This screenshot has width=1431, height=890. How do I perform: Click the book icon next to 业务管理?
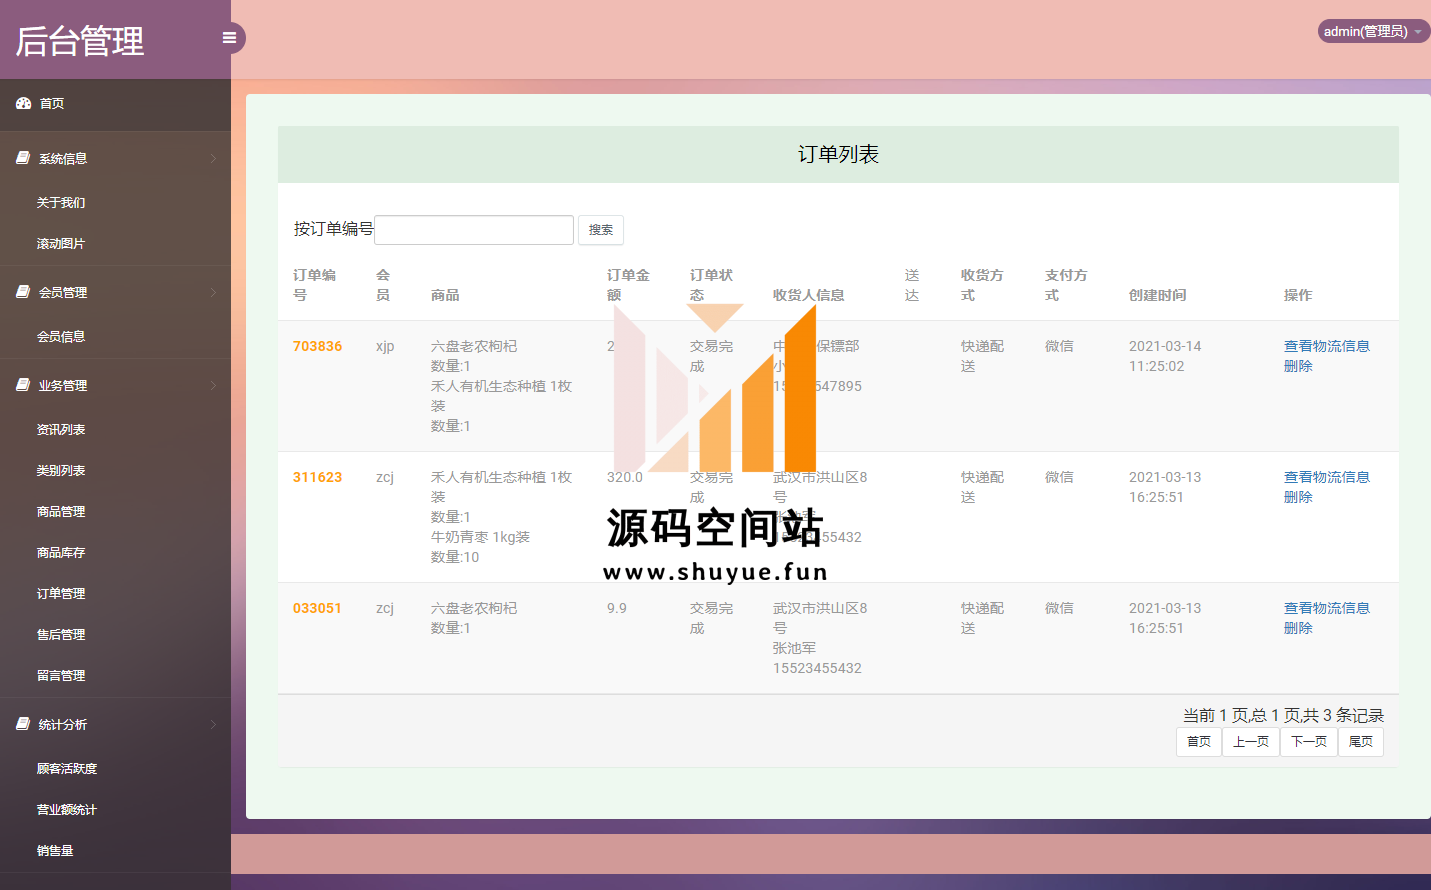[x=23, y=385]
